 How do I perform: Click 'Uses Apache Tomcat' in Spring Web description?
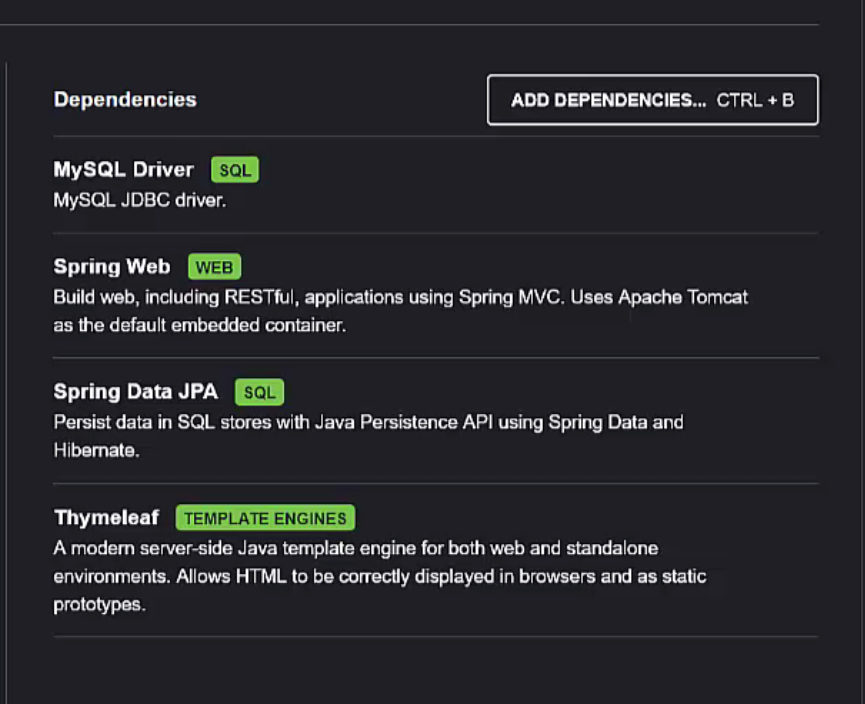pos(659,297)
